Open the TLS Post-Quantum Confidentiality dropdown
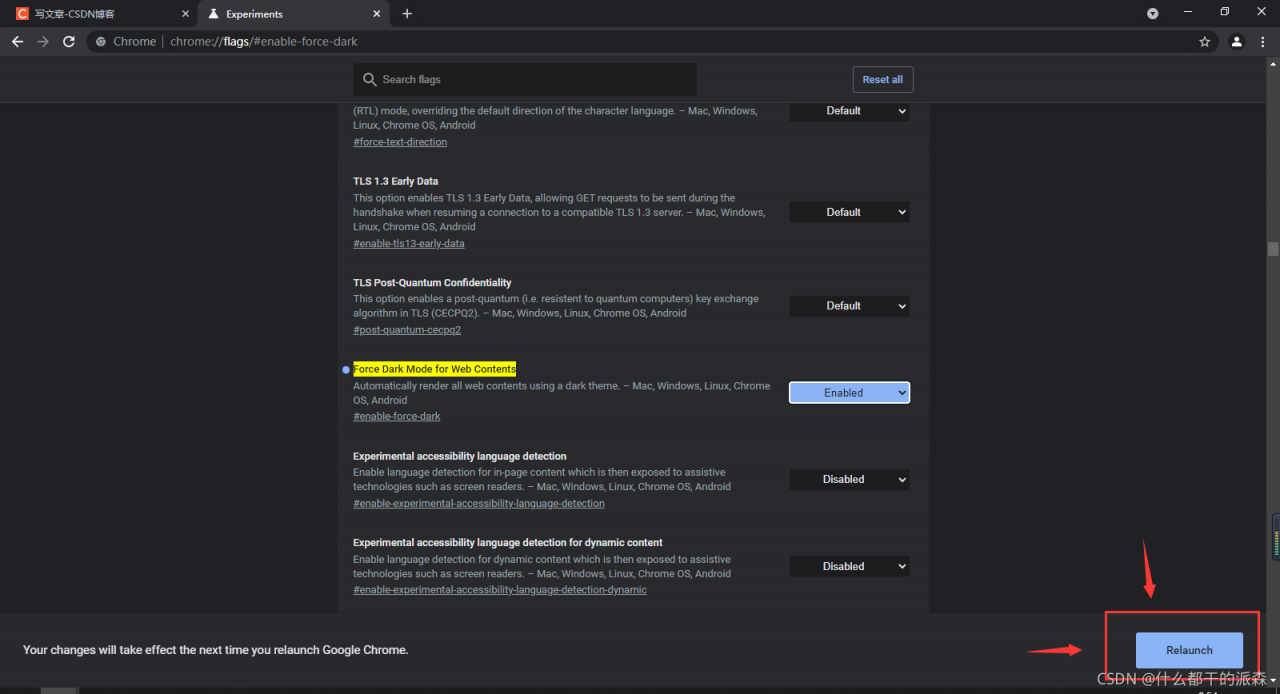This screenshot has height=694, width=1280. point(850,306)
